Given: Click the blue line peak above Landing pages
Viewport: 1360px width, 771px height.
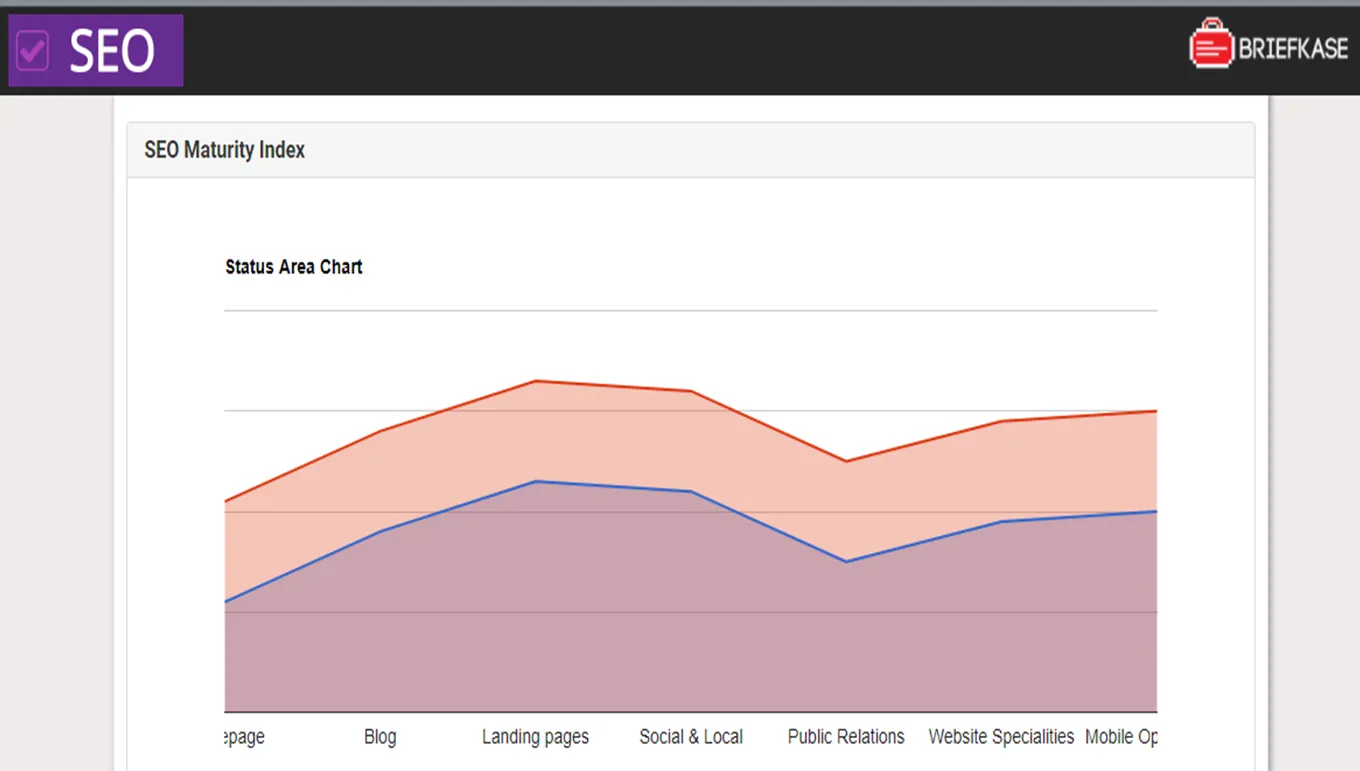Looking at the screenshot, I should click(x=535, y=481).
